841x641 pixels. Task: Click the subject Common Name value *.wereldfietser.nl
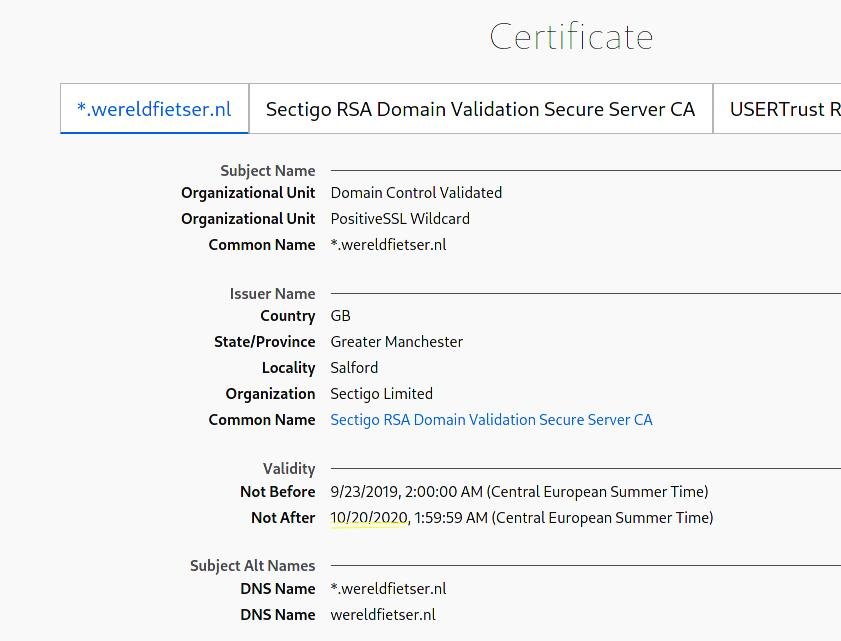[x=388, y=245]
